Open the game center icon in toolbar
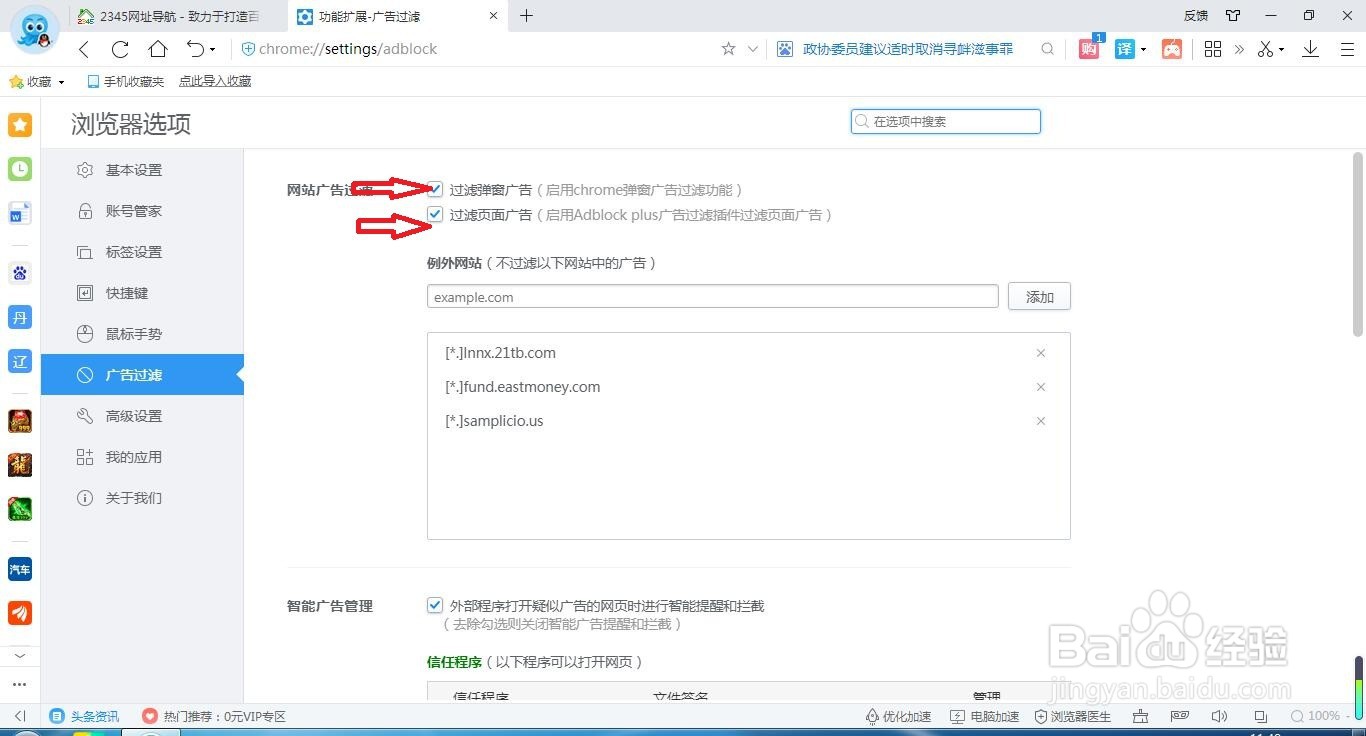Image resolution: width=1366 pixels, height=736 pixels. click(1172, 48)
